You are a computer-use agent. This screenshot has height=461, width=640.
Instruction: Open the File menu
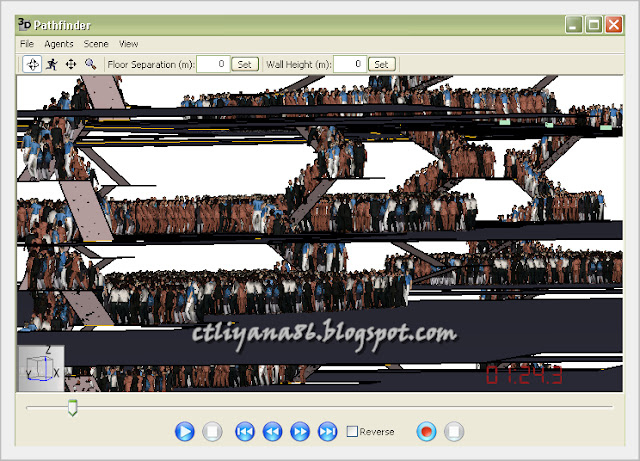coord(27,44)
